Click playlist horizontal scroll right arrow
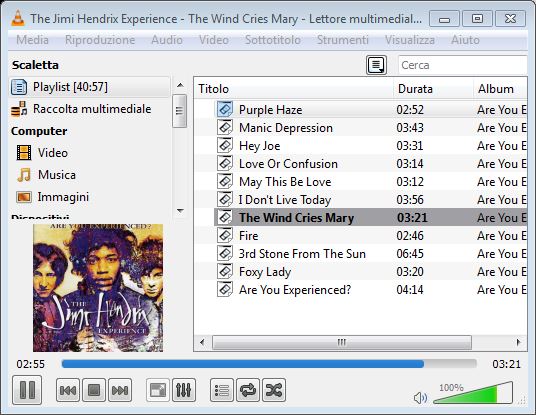Image resolution: width=536 pixels, height=415 pixels. (519, 342)
